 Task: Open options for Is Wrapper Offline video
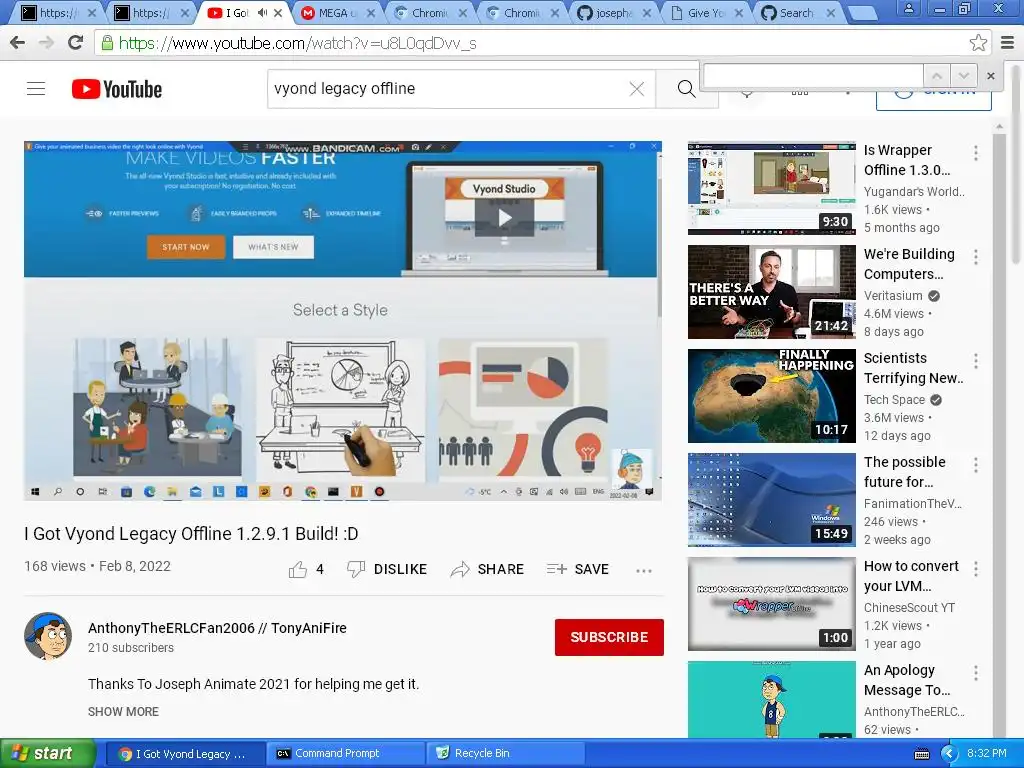coord(976,153)
